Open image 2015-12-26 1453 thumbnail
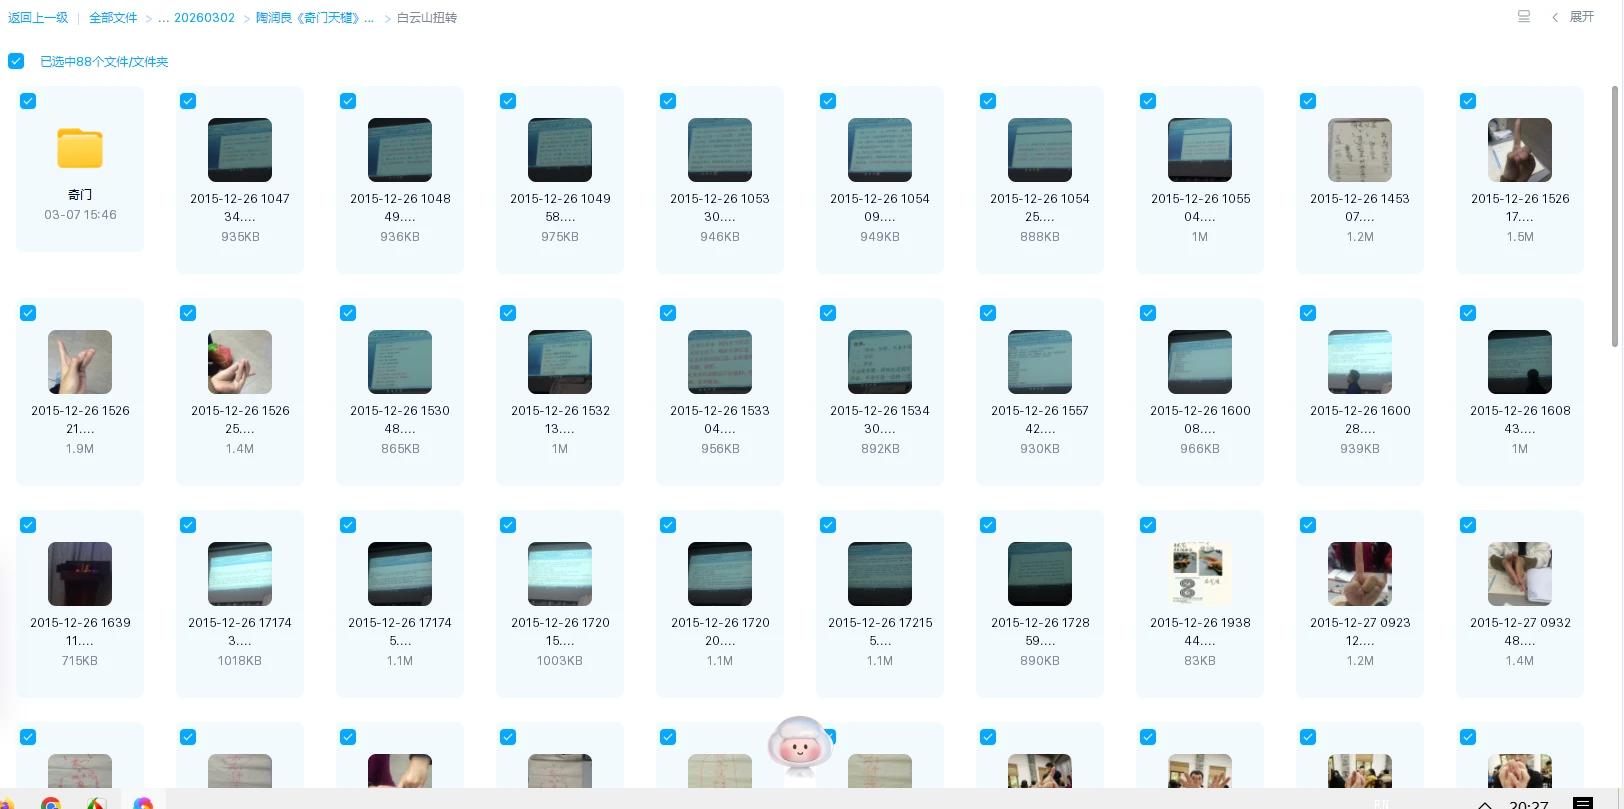Image resolution: width=1624 pixels, height=809 pixels. point(1359,150)
